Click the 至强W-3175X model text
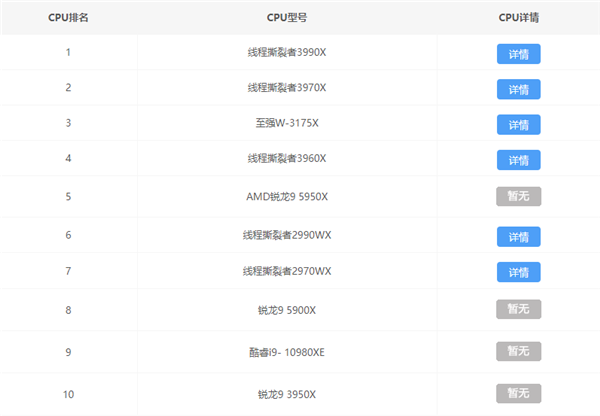Image resolution: width=600 pixels, height=416 pixels. tap(287, 124)
